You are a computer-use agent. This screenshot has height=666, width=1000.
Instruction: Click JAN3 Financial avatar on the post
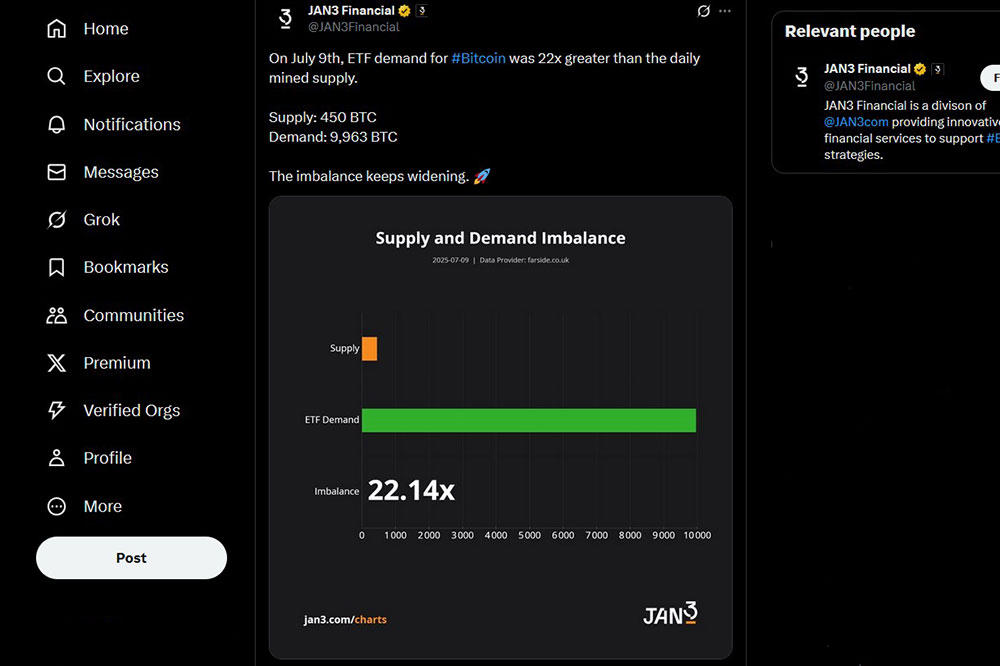pyautogui.click(x=285, y=18)
